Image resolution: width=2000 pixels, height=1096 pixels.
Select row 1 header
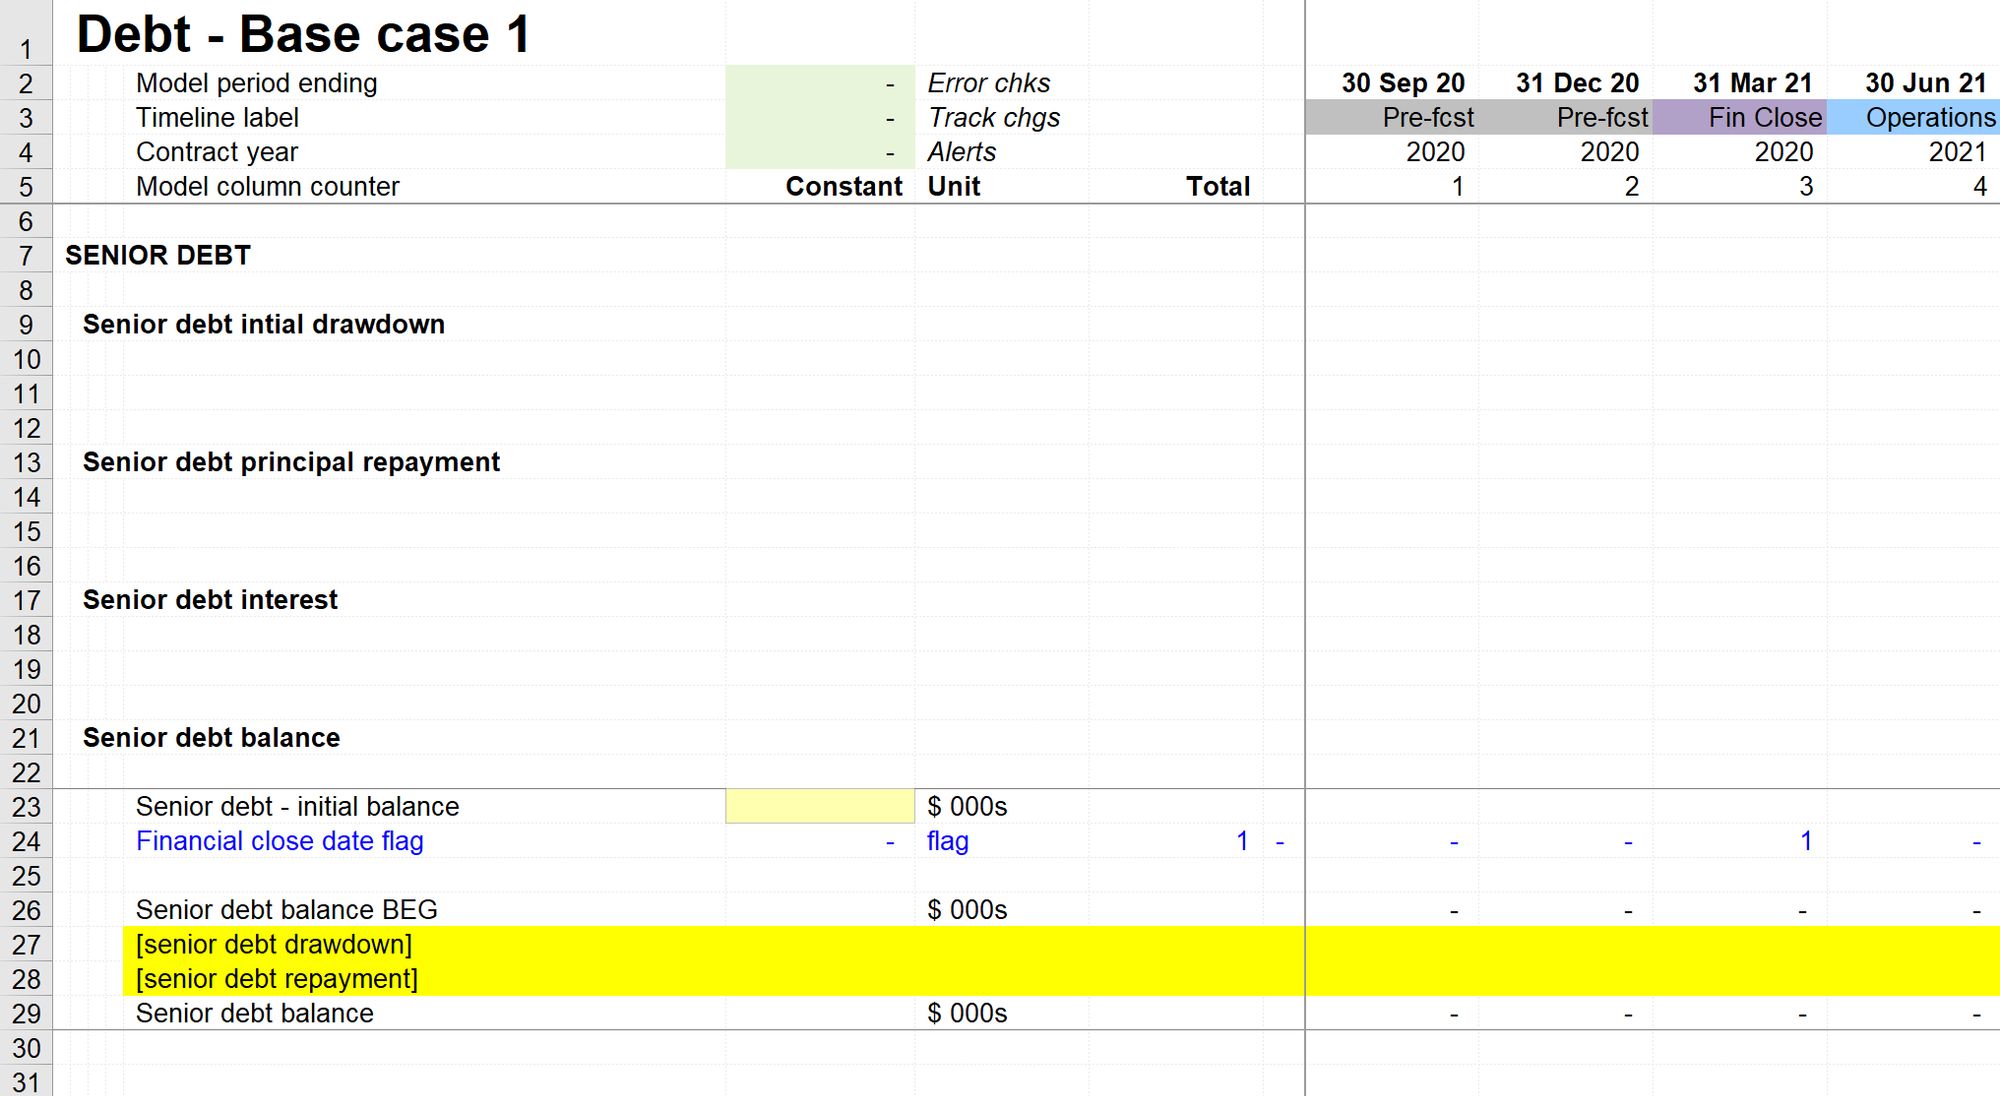point(26,48)
